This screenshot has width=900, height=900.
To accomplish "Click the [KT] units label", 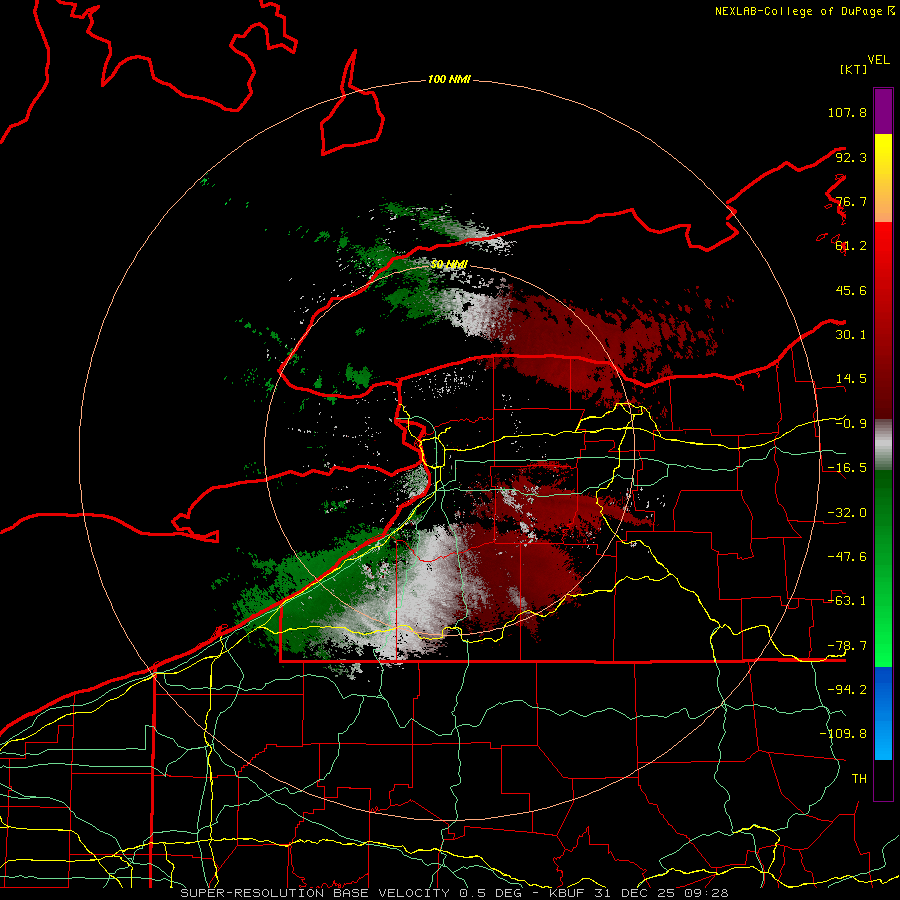I will [853, 69].
